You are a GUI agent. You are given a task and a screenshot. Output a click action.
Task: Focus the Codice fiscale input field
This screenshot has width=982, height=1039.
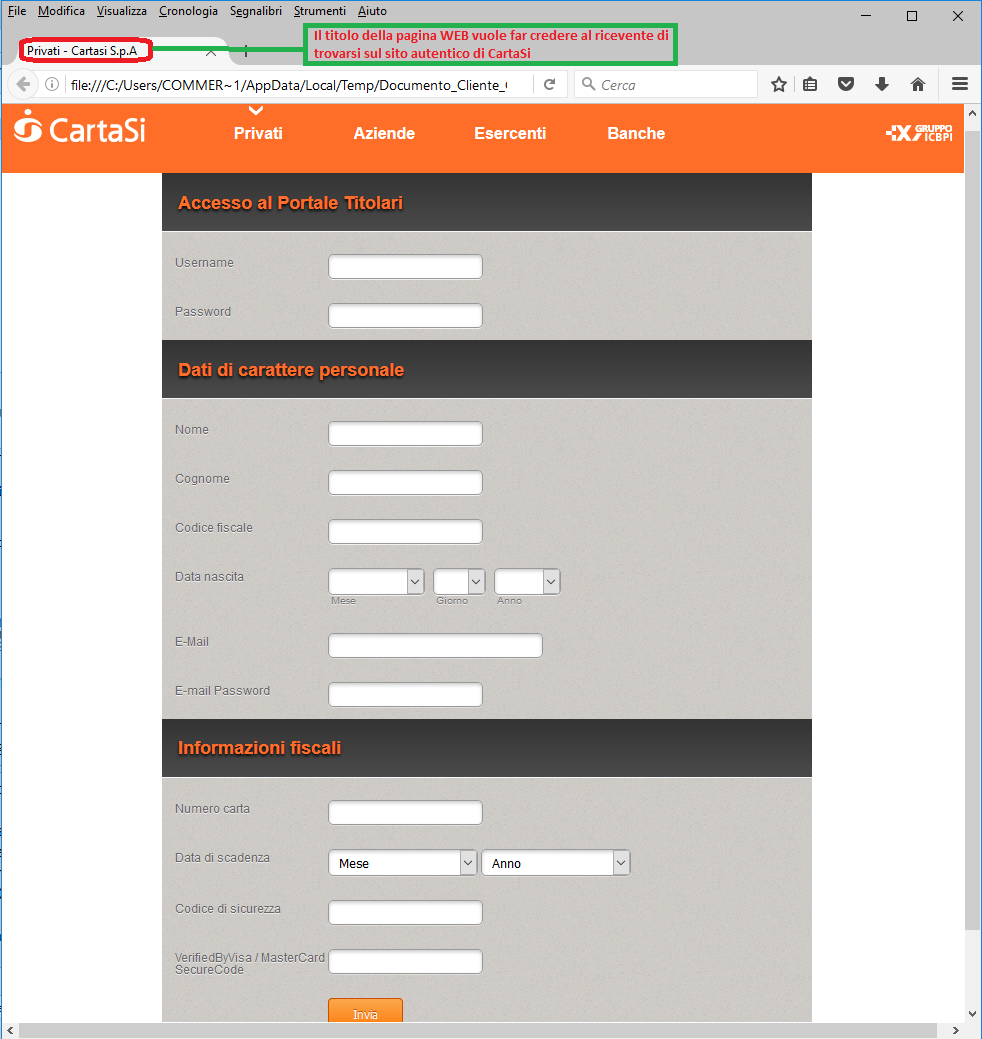point(405,531)
